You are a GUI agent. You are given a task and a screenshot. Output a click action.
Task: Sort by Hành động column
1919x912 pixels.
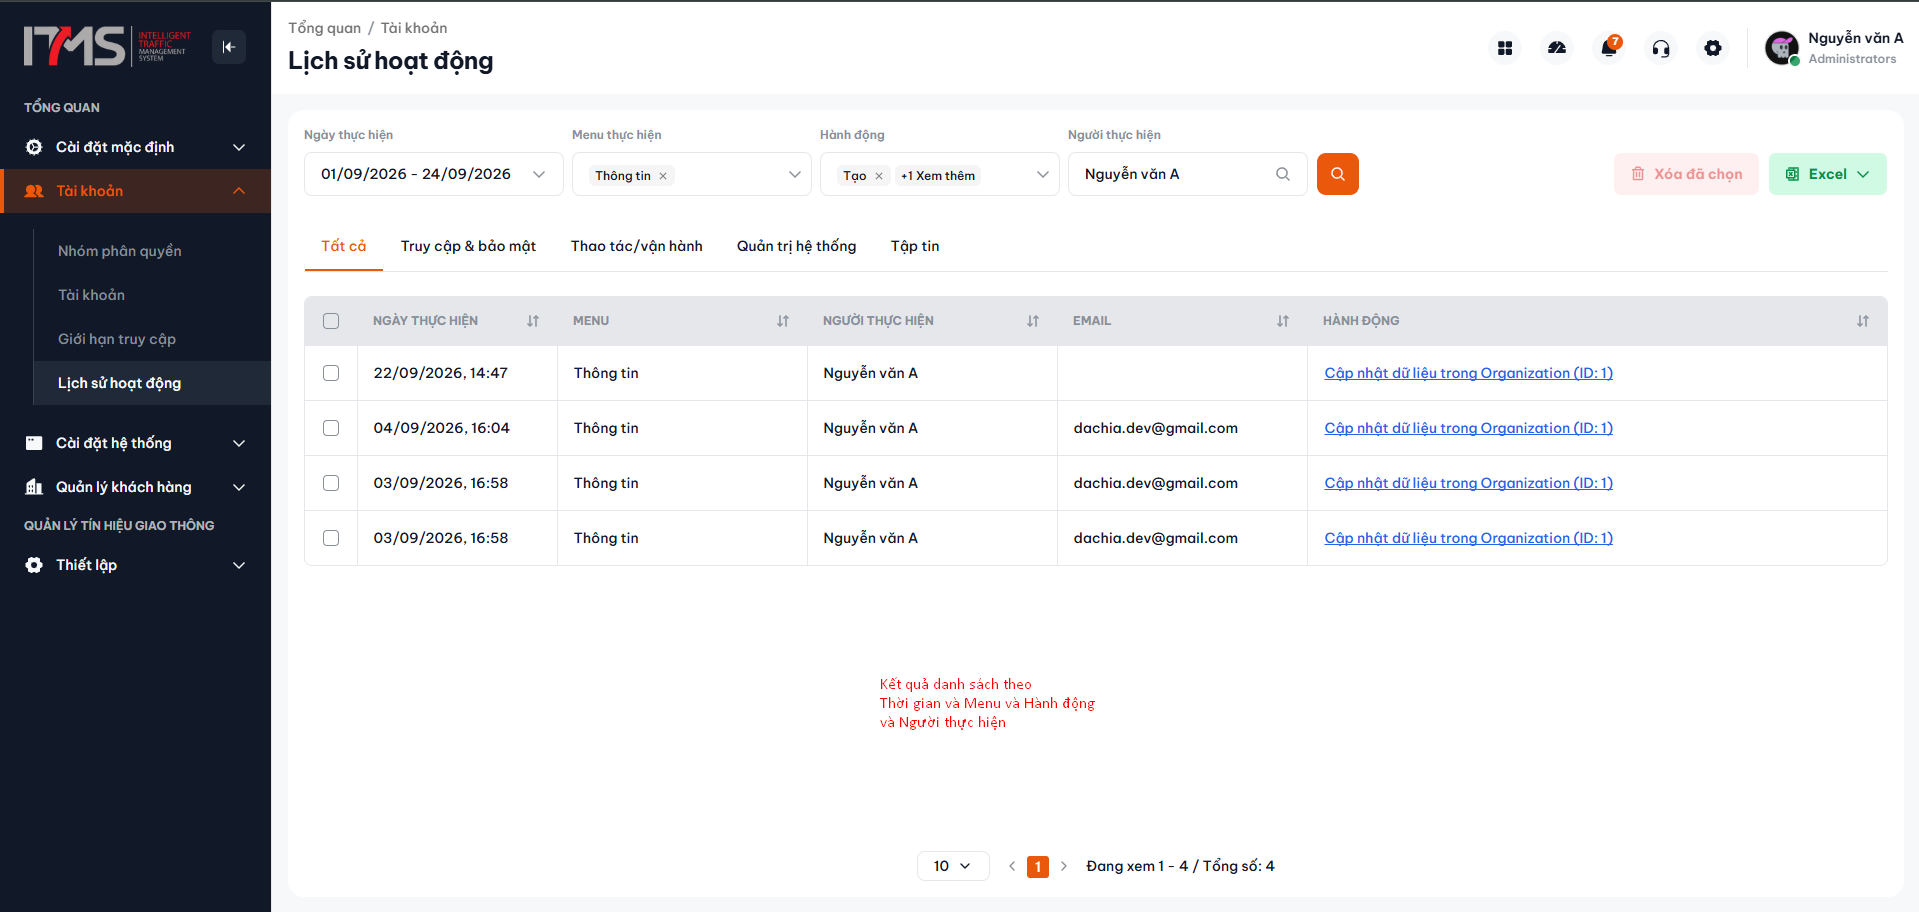click(1863, 321)
